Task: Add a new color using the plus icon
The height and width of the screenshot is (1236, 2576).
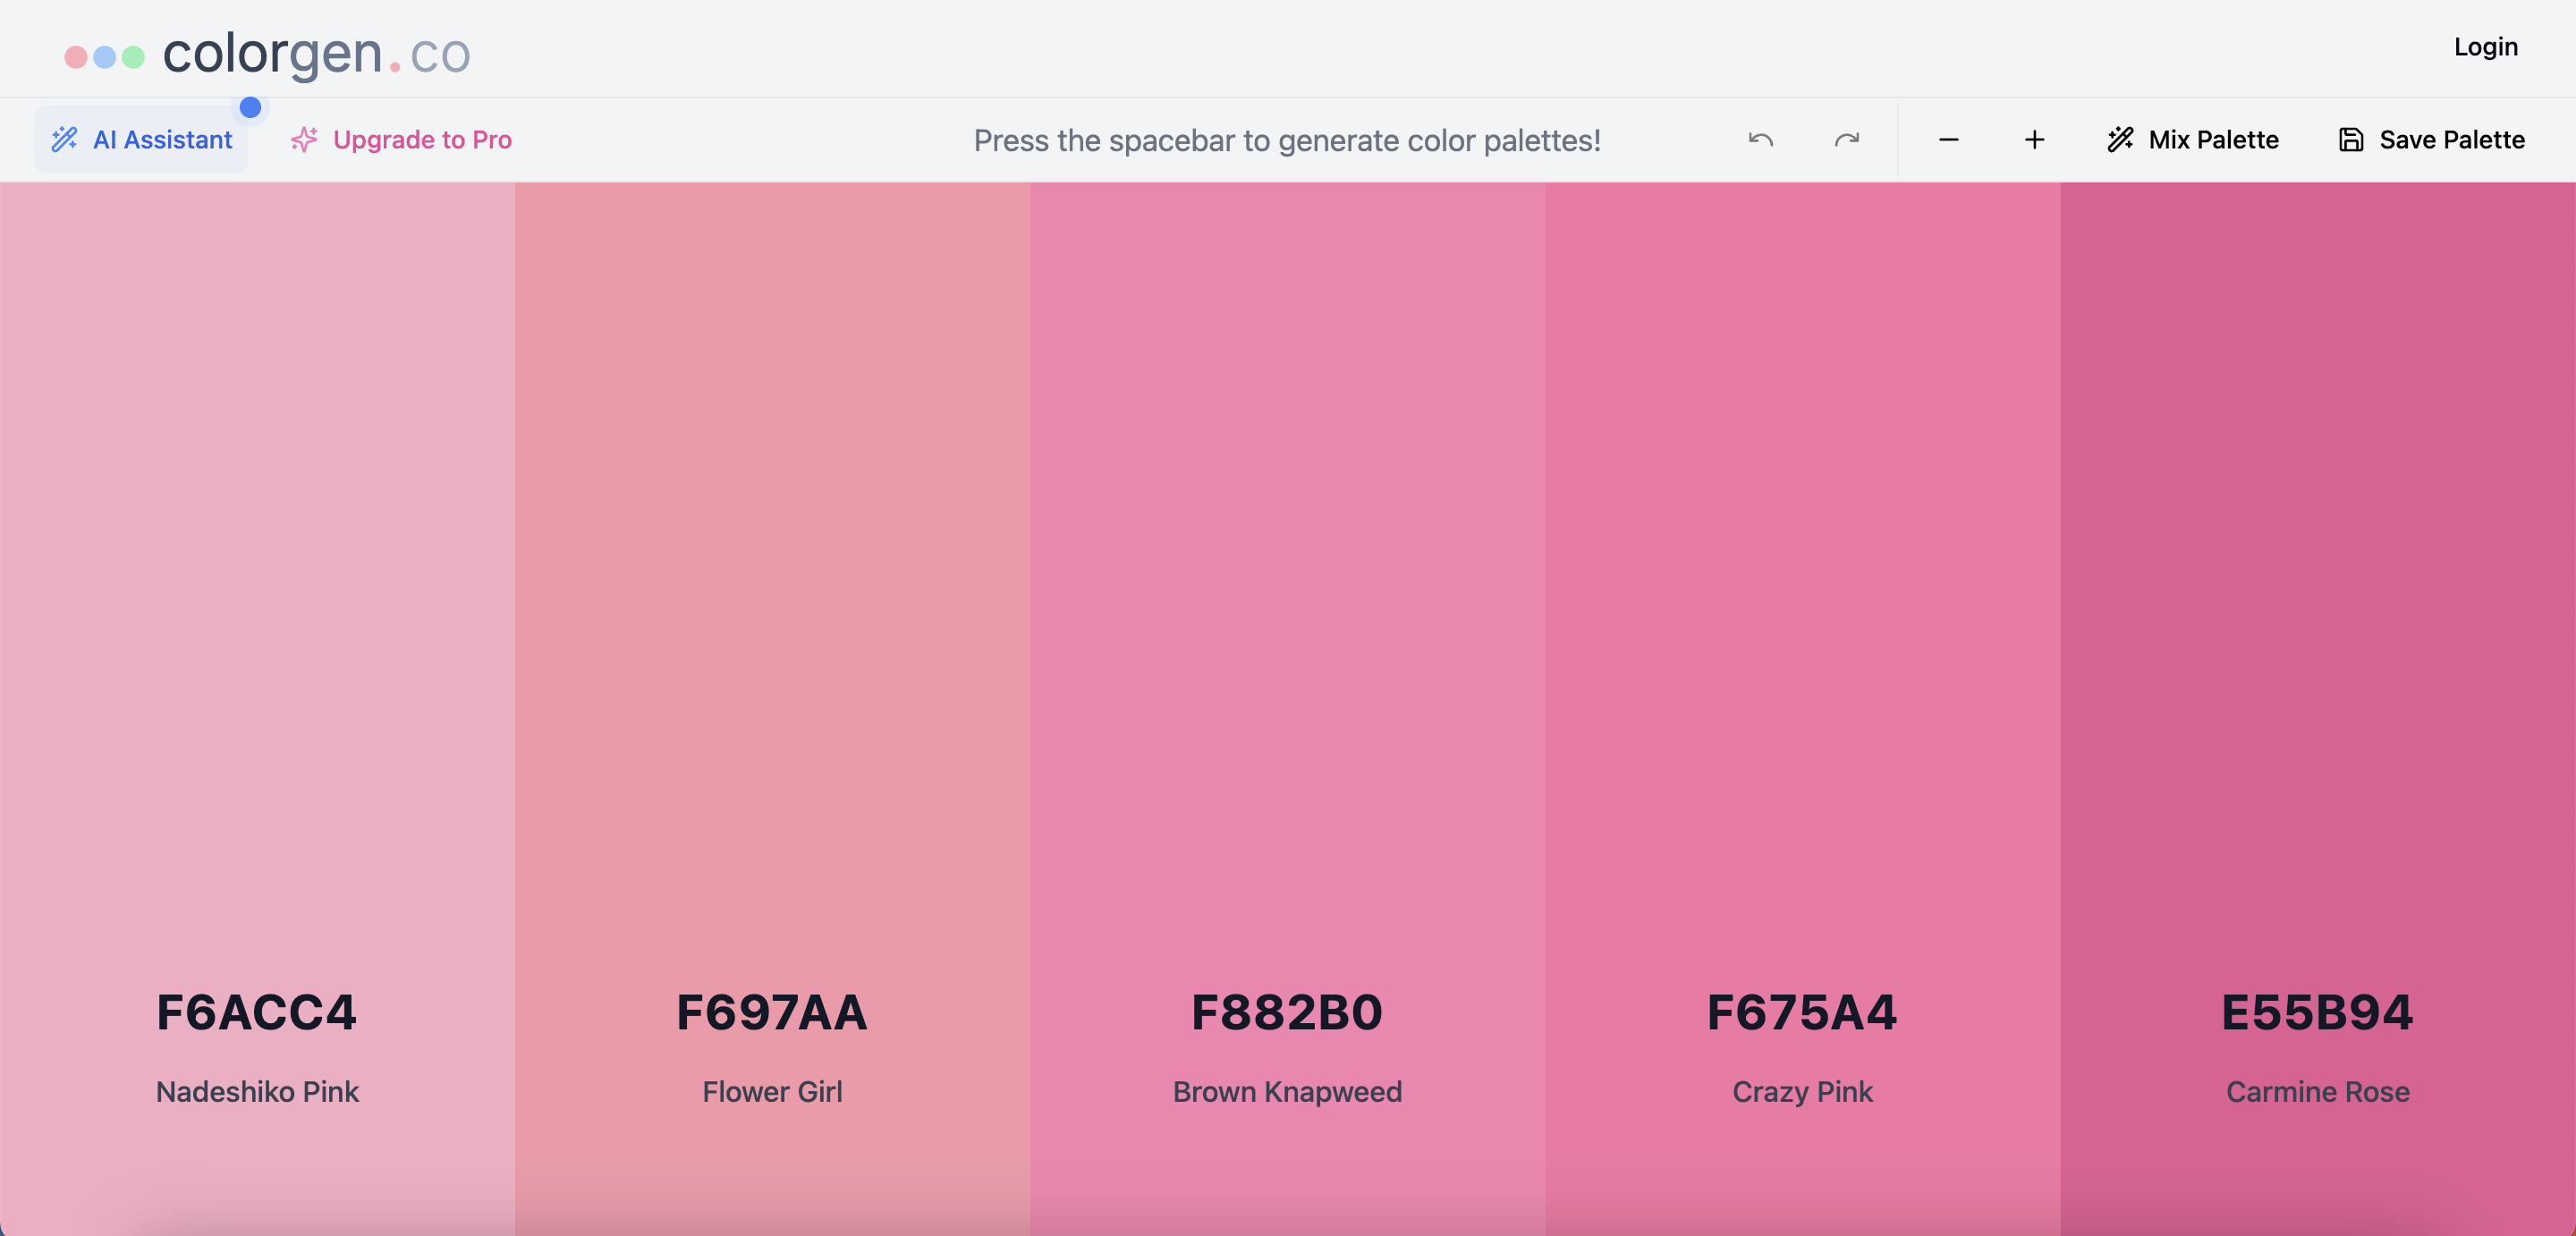Action: tap(2033, 140)
